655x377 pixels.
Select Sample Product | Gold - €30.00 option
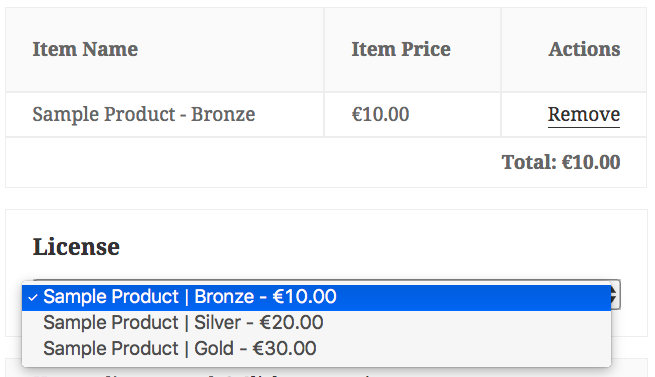click(317, 349)
